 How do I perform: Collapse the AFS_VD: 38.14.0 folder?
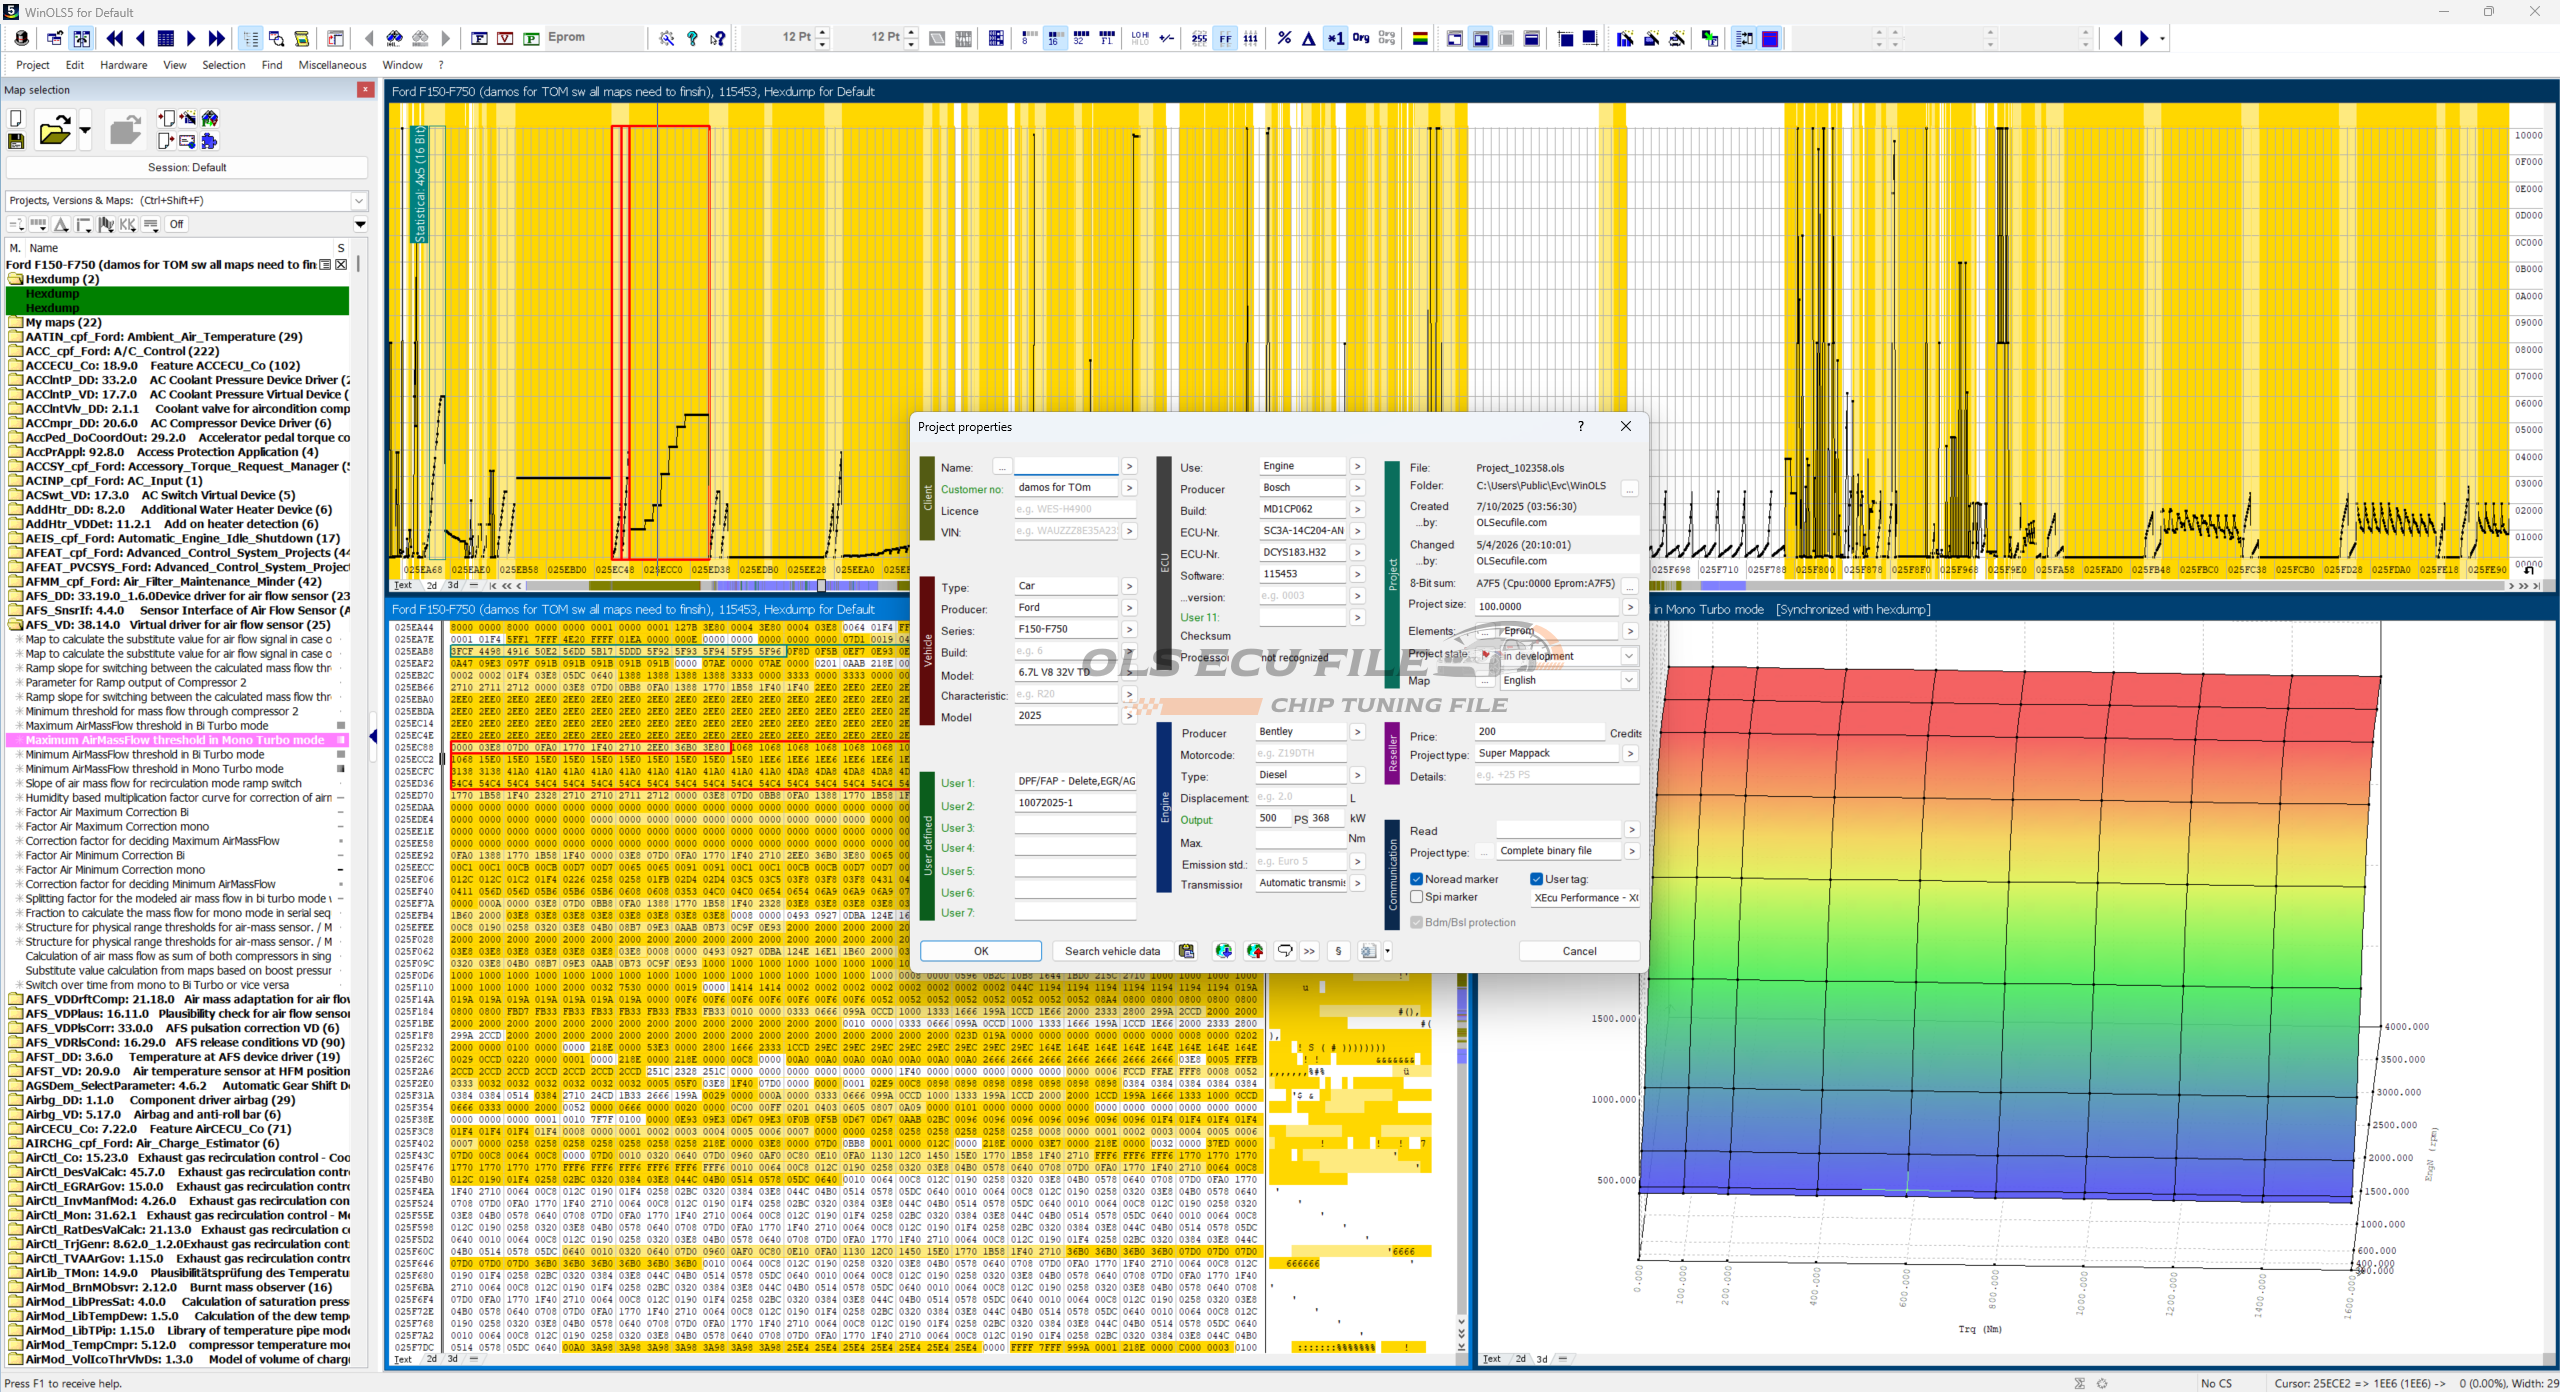(x=15, y=625)
